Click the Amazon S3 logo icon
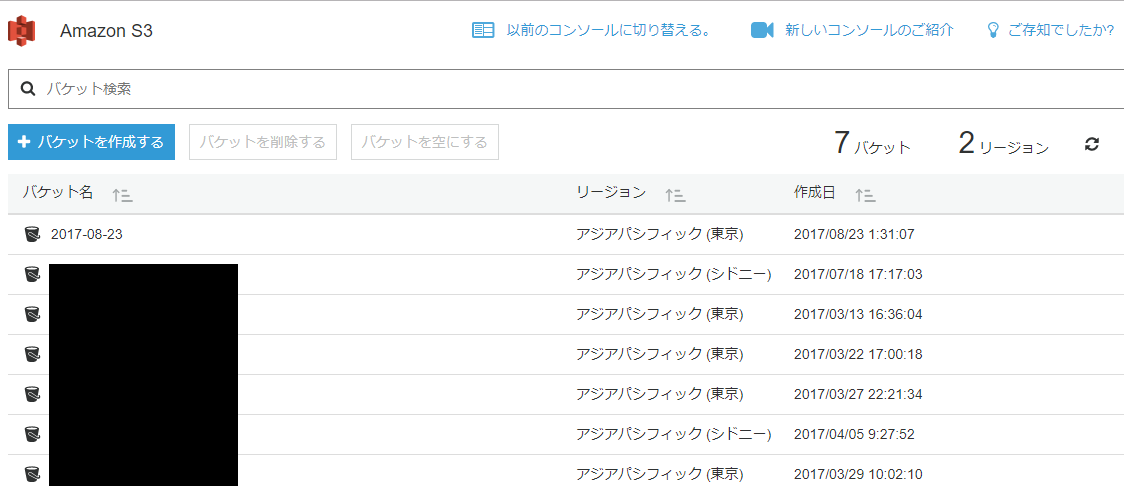The image size is (1124, 499). click(22, 31)
